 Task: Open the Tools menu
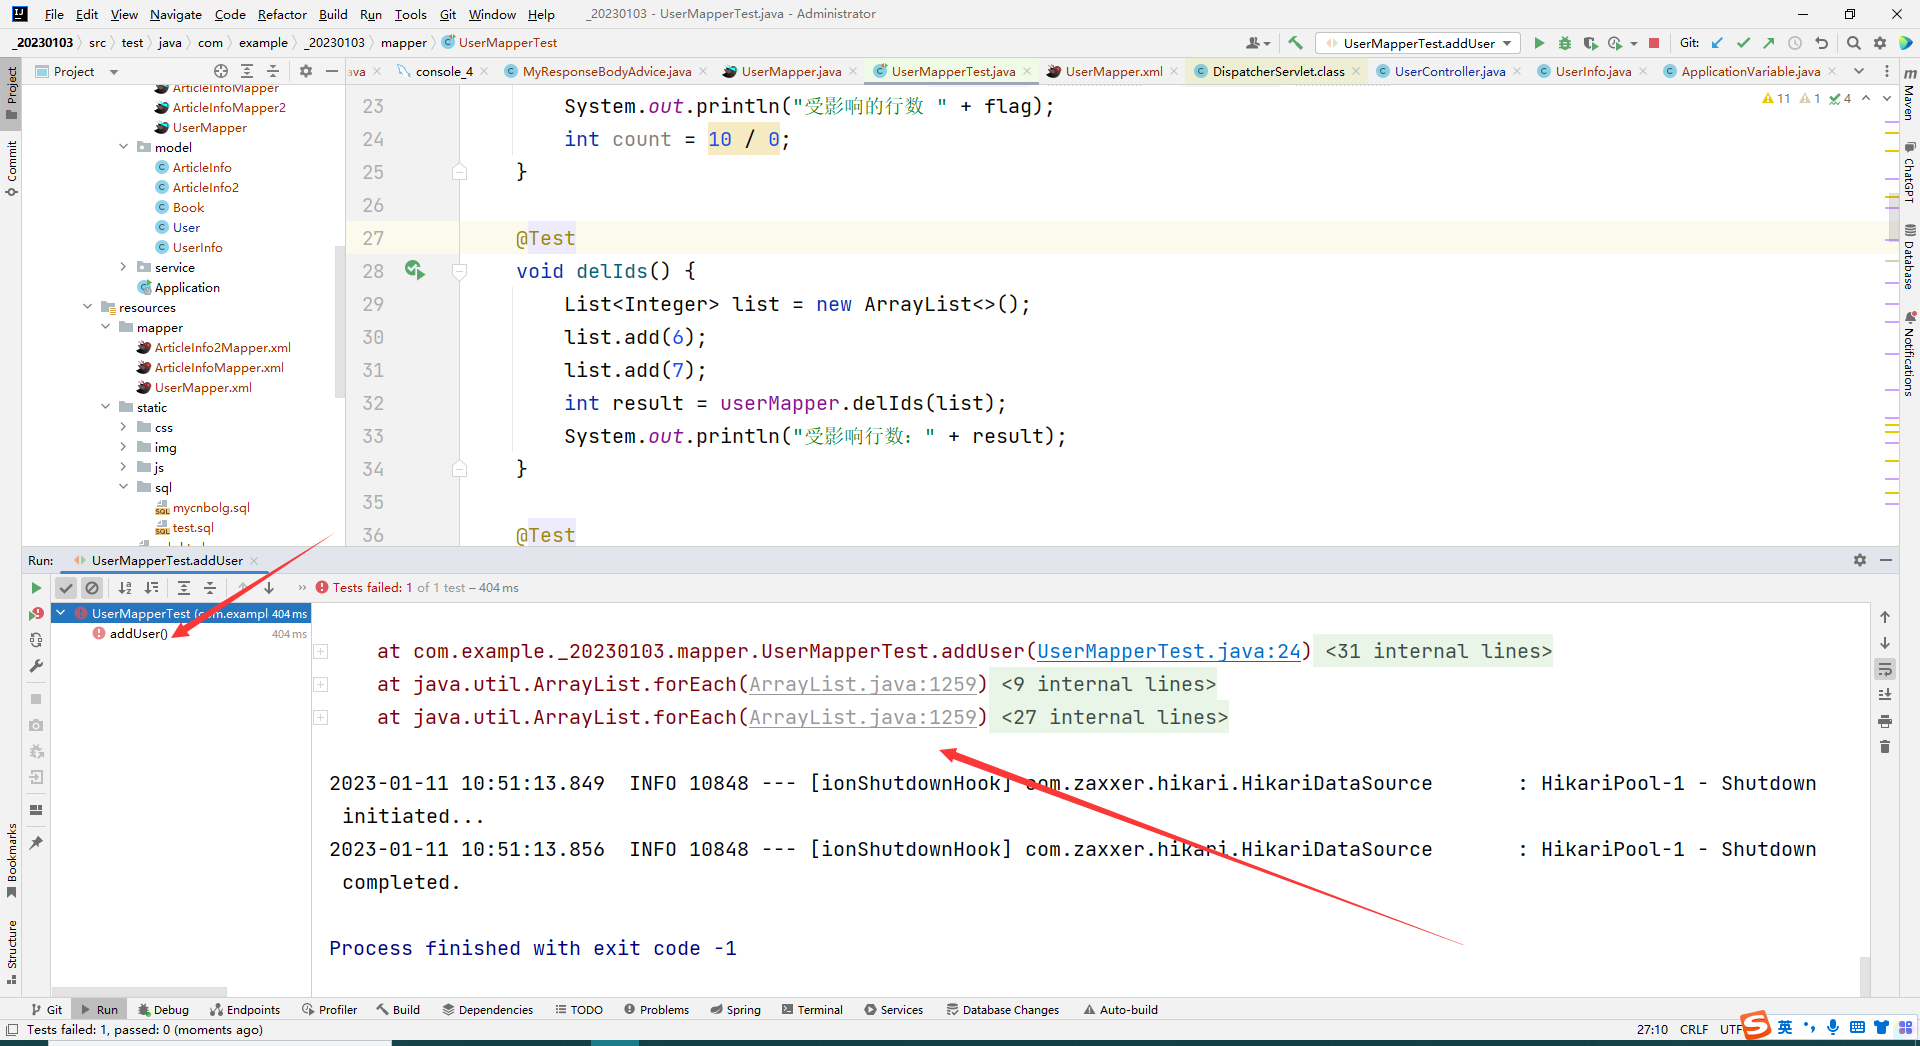(410, 14)
